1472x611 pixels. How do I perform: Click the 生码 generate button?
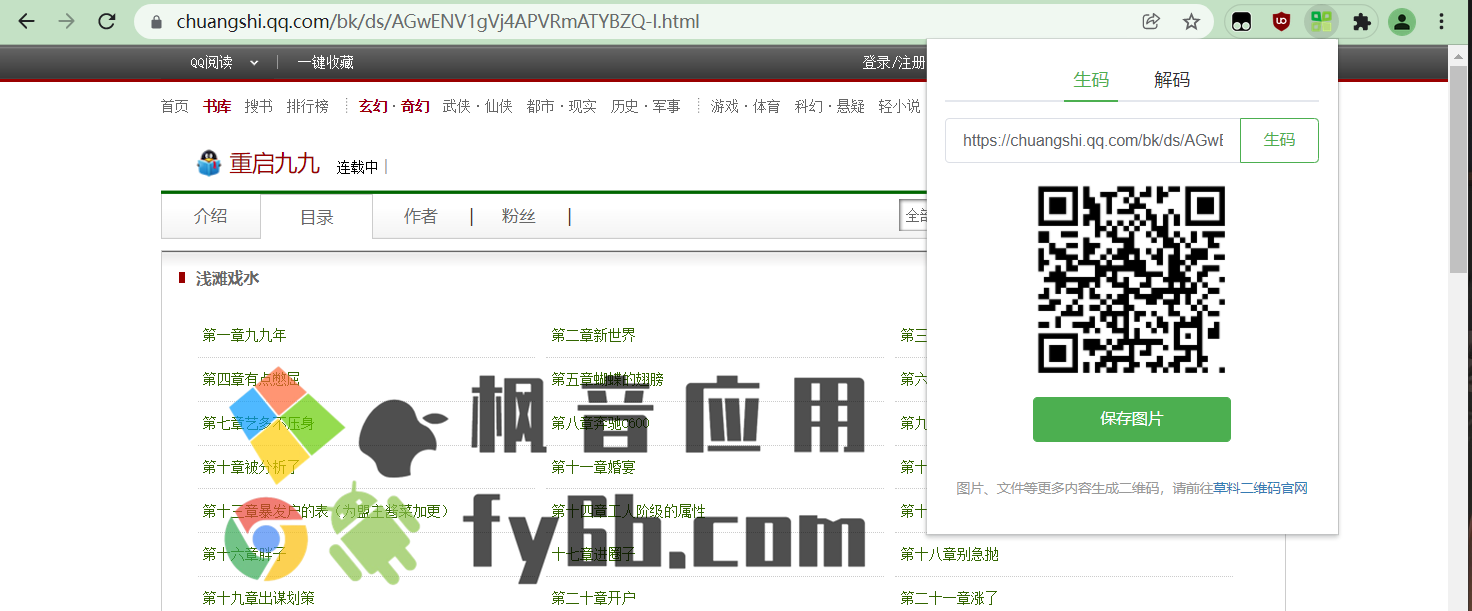1280,140
